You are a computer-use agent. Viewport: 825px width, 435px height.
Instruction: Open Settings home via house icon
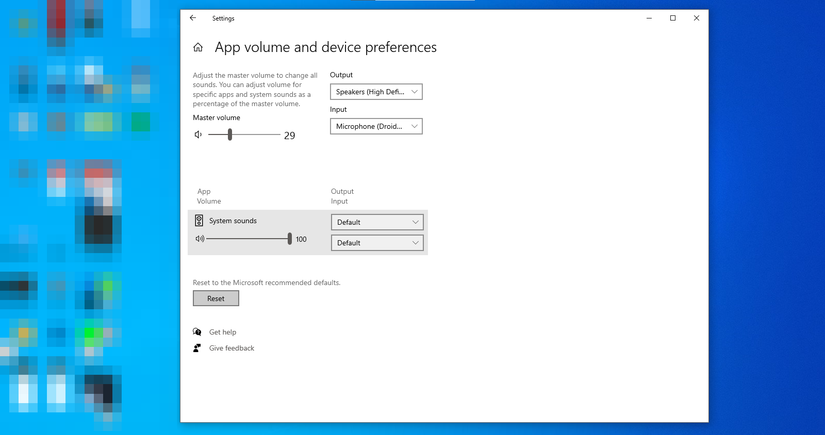[198, 47]
